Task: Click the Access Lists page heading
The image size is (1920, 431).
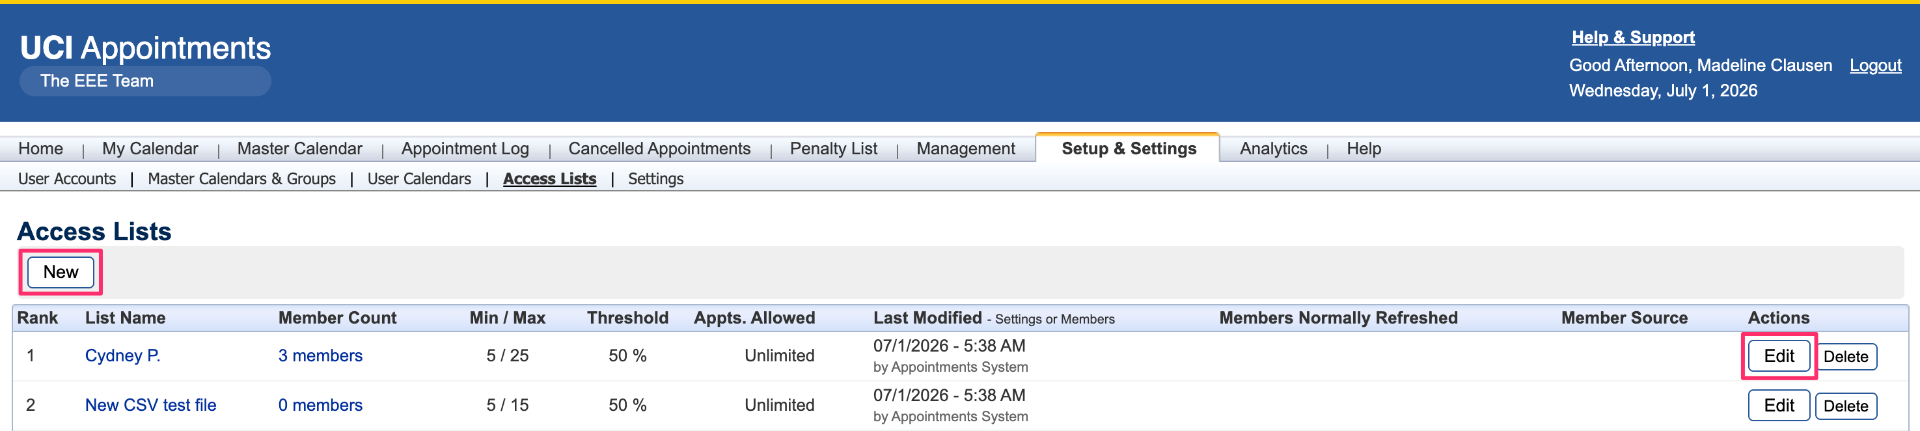Action: (x=95, y=231)
